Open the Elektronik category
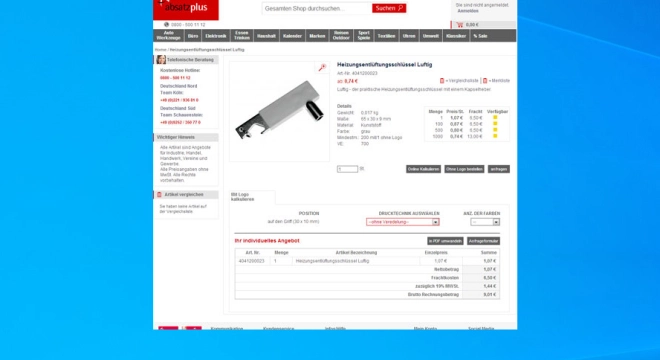This screenshot has width=660, height=360. pyautogui.click(x=216, y=36)
